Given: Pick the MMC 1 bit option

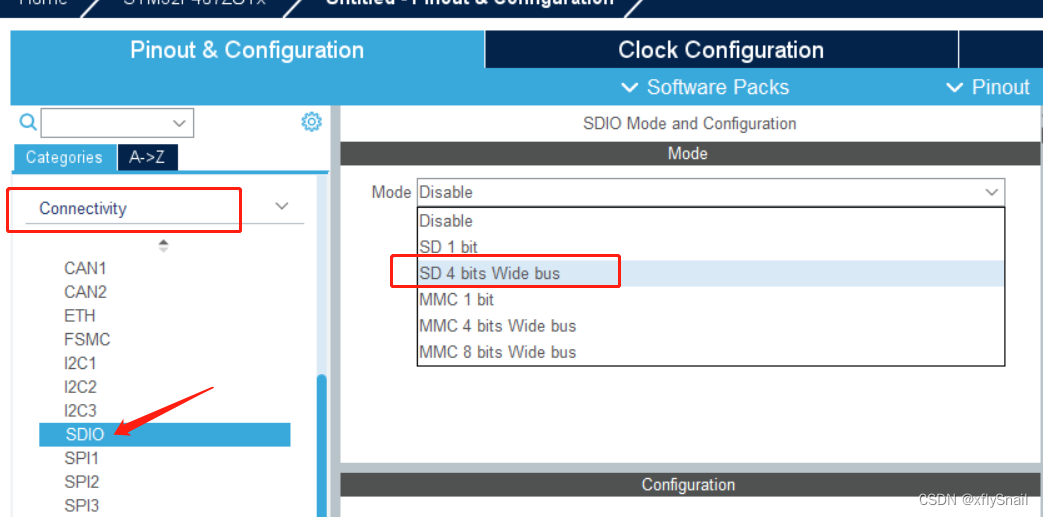Looking at the screenshot, I should click(x=456, y=299).
